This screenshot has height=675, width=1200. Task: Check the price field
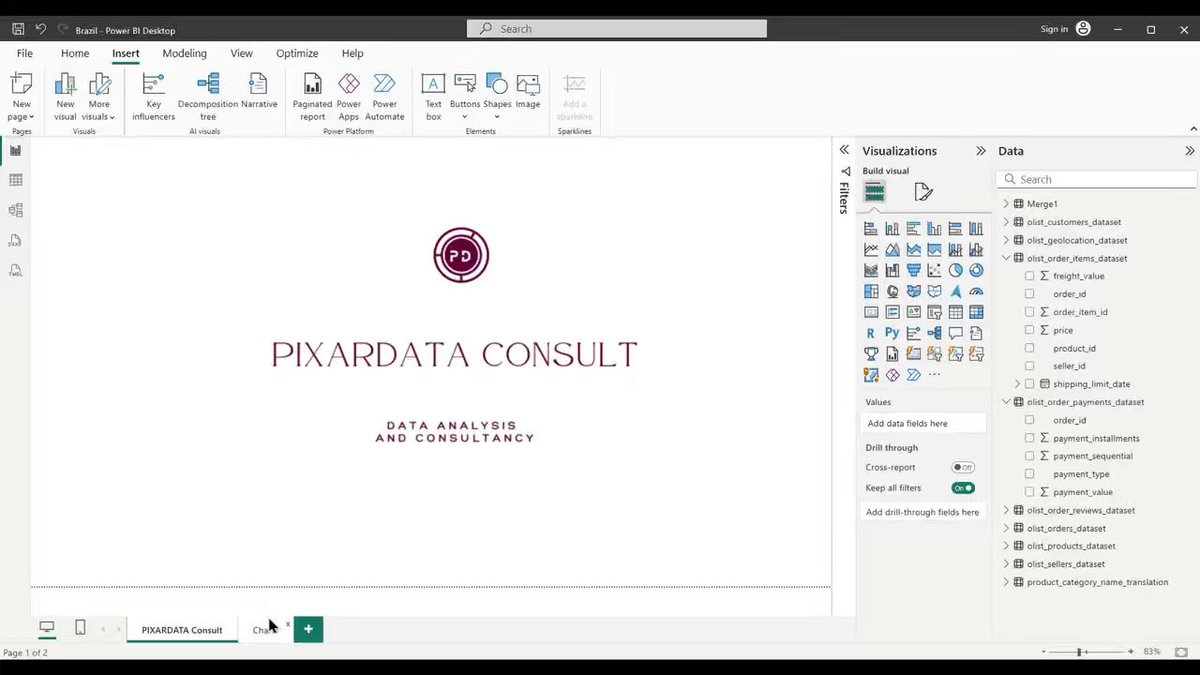pos(1029,330)
